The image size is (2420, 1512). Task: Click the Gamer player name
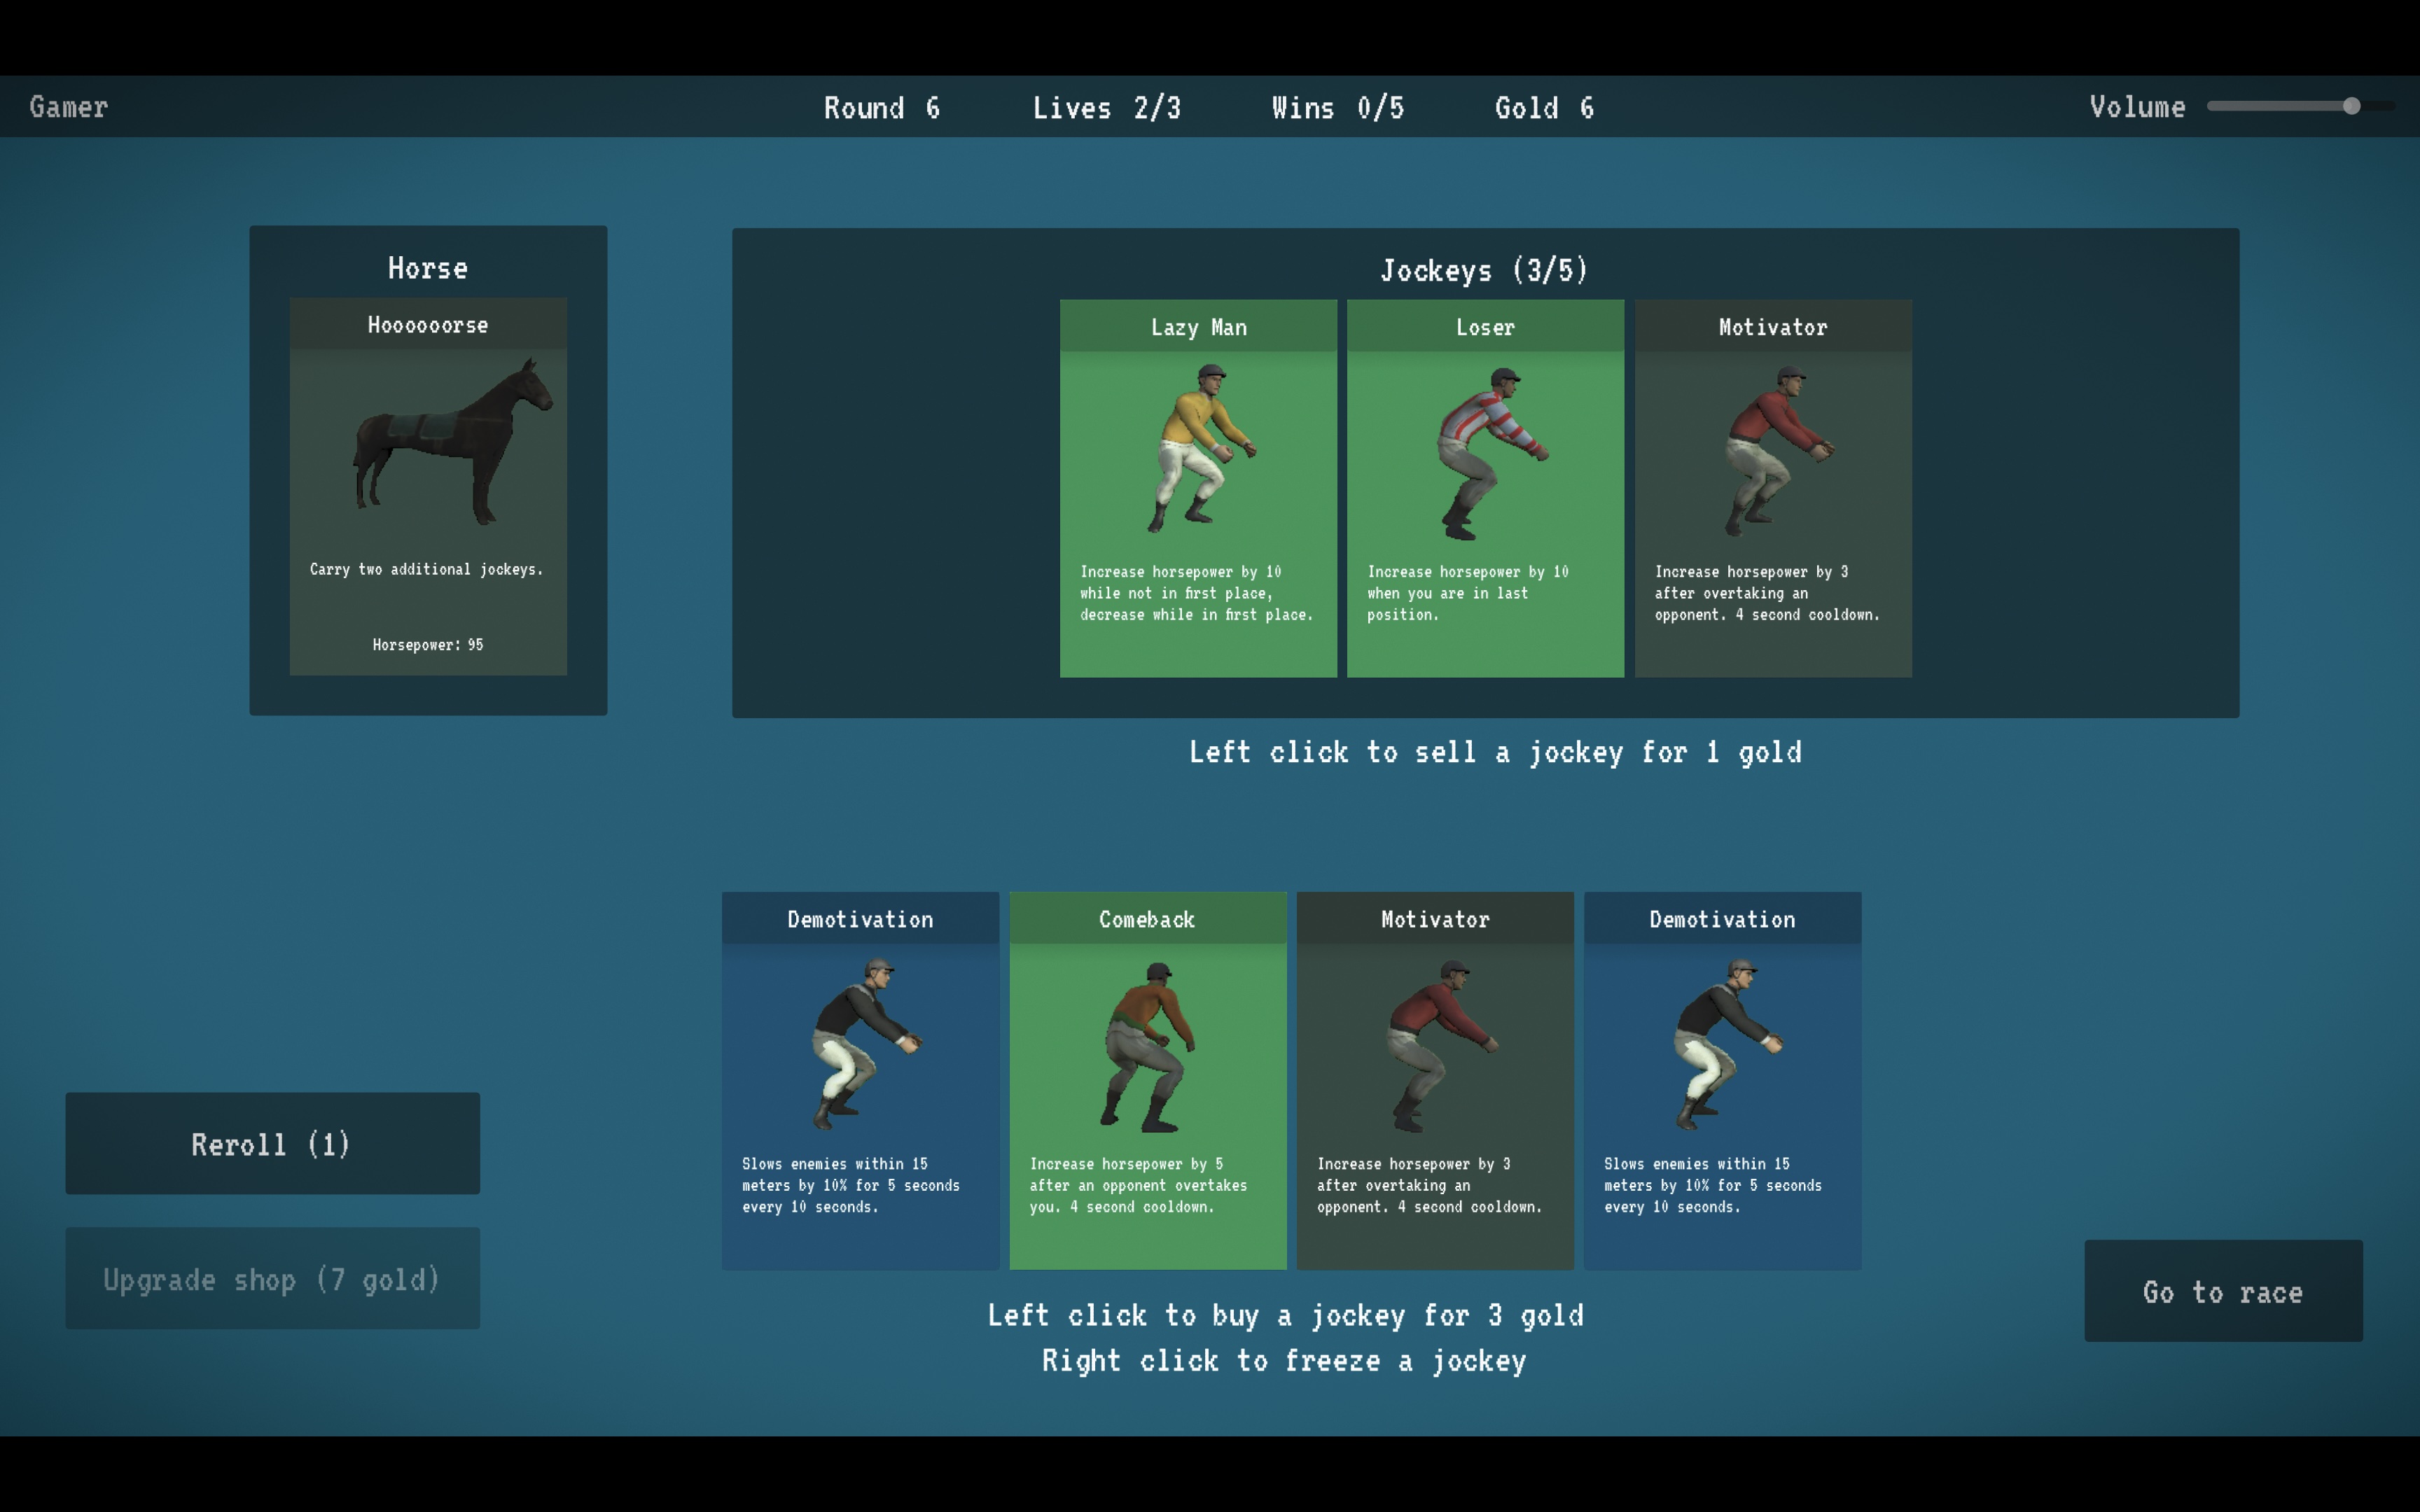(x=68, y=106)
